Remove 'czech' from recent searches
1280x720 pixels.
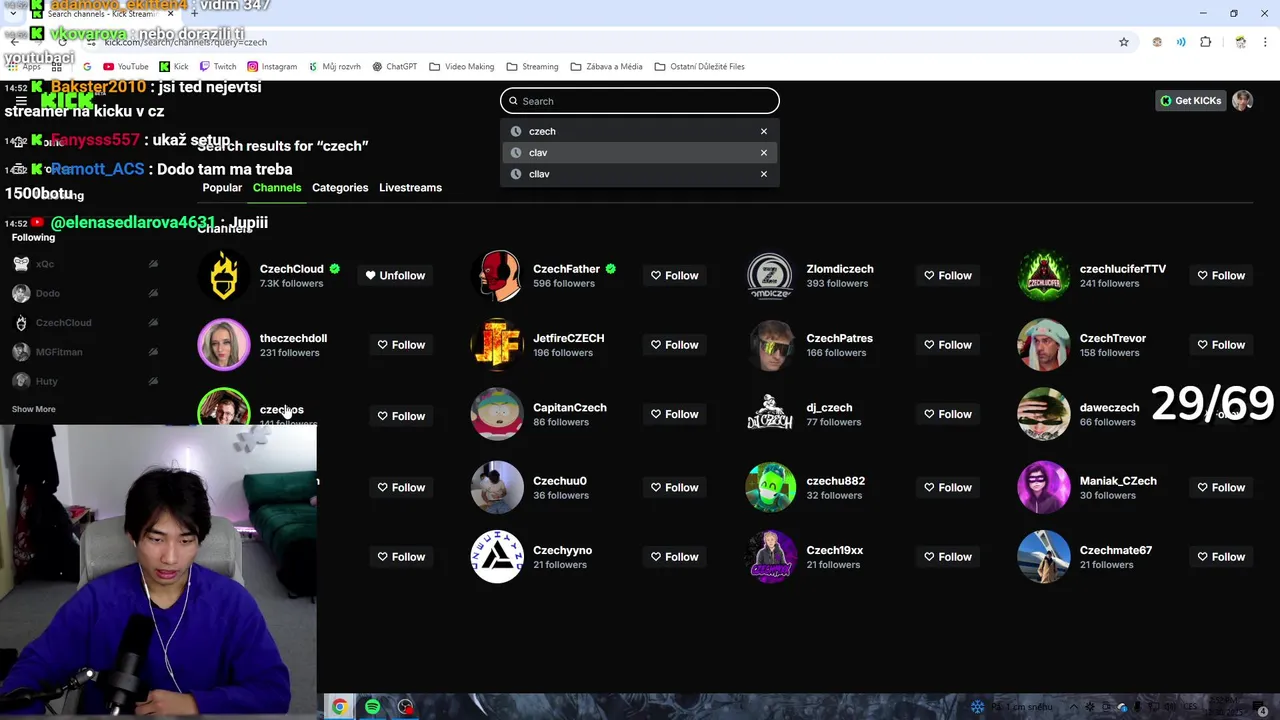pyautogui.click(x=764, y=131)
